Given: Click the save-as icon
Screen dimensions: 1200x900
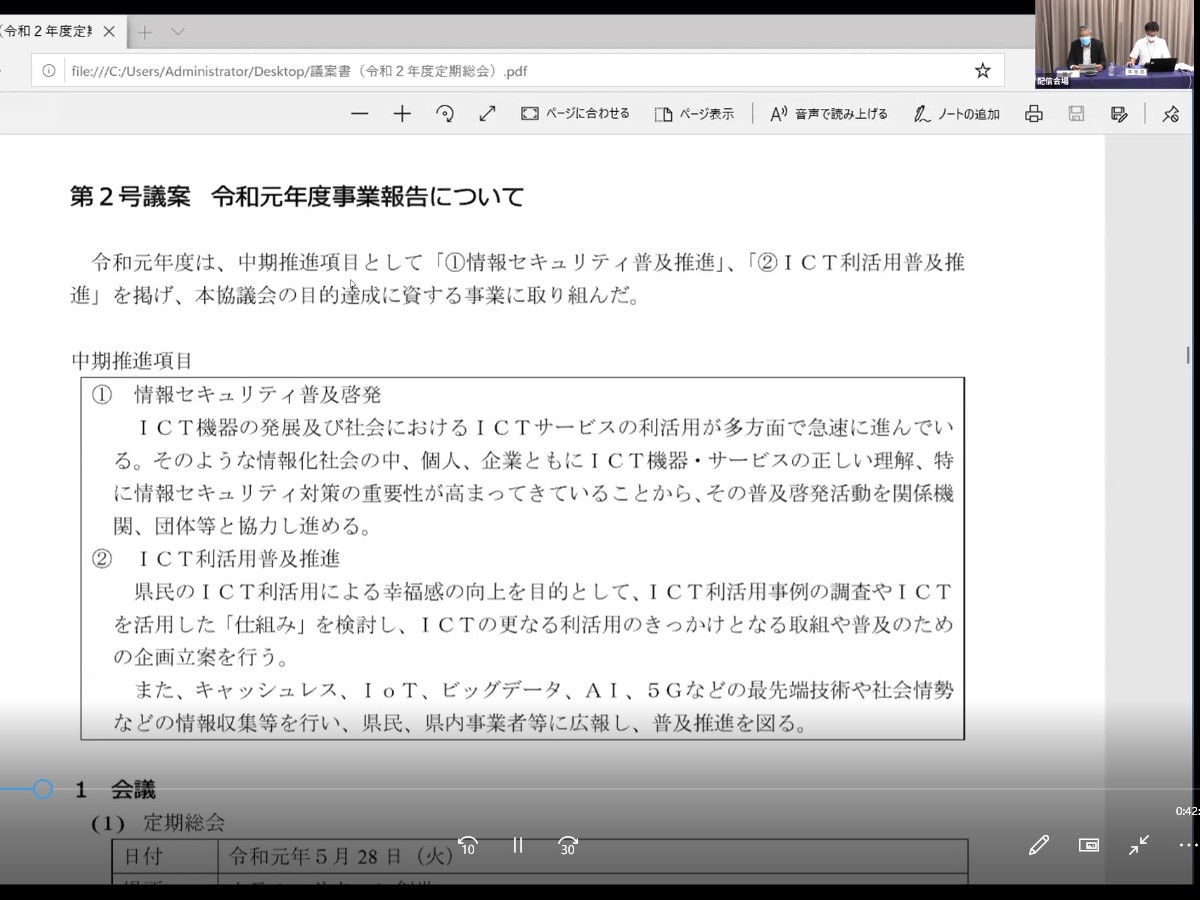Looking at the screenshot, I should [1119, 114].
